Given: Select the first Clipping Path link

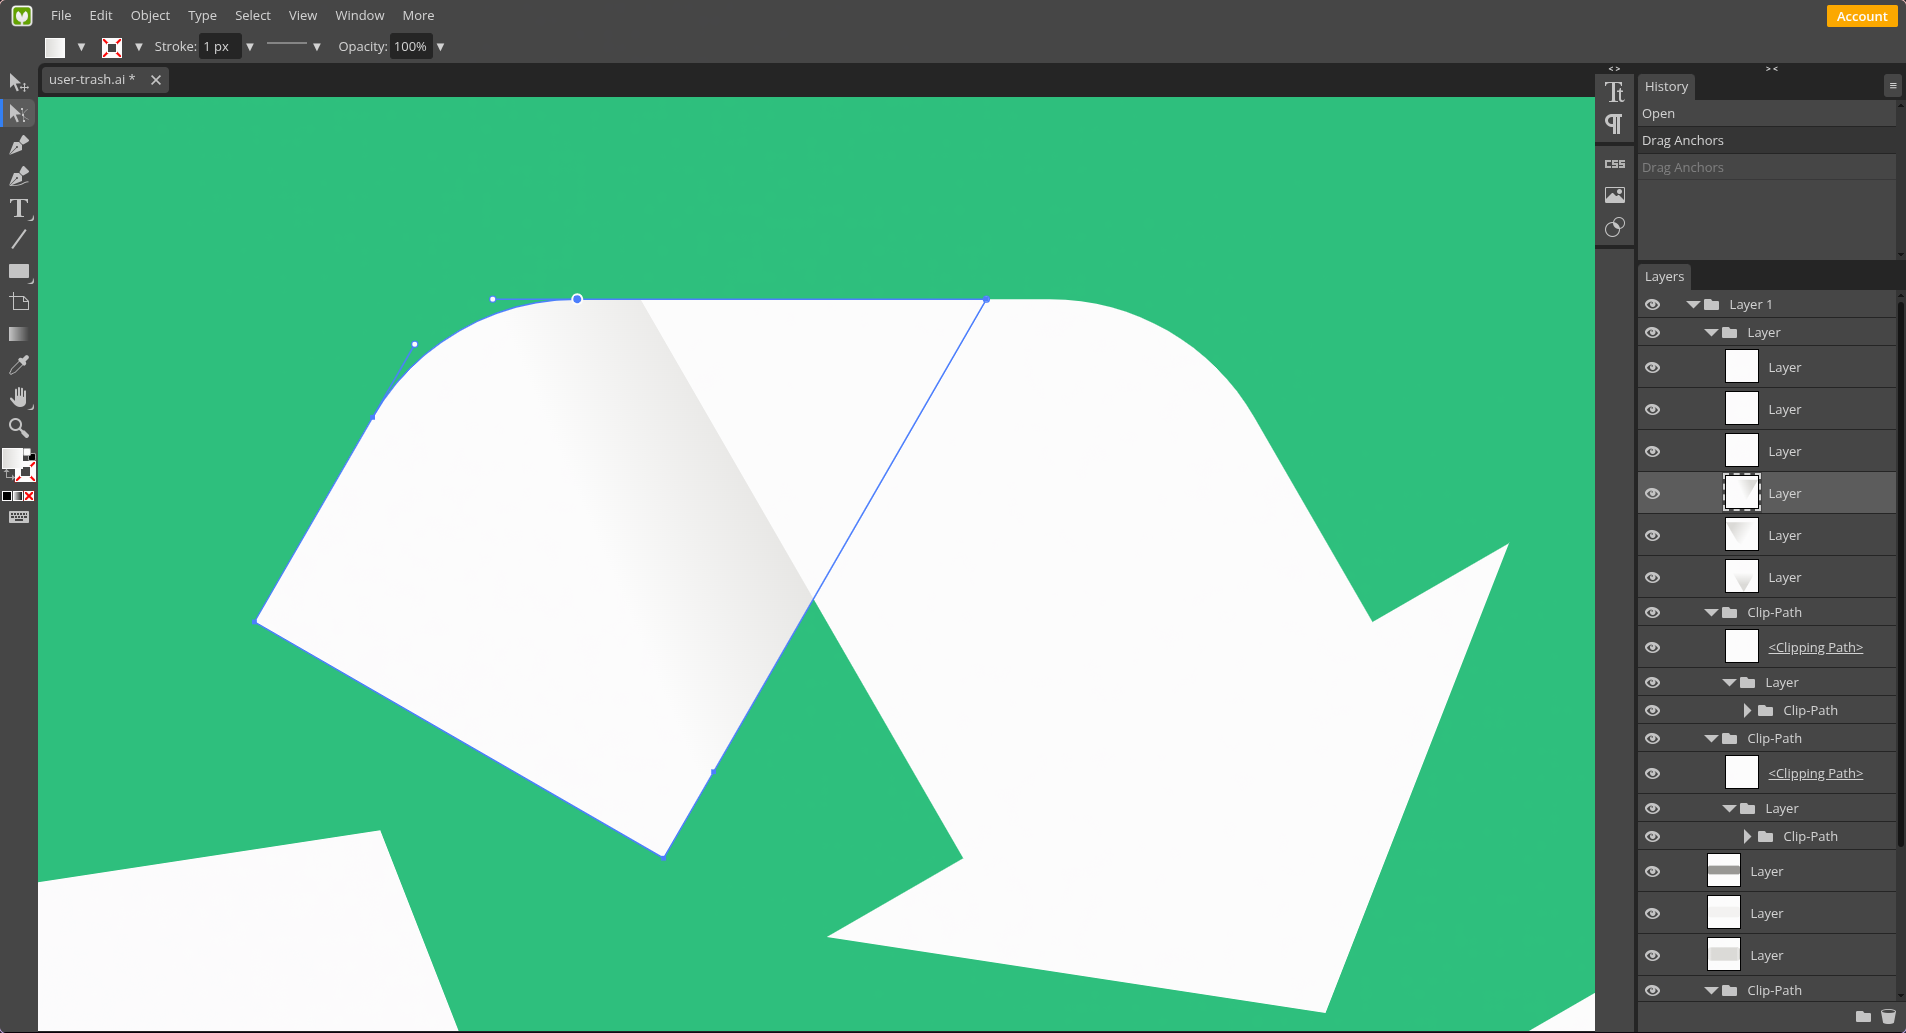Looking at the screenshot, I should pos(1815,647).
